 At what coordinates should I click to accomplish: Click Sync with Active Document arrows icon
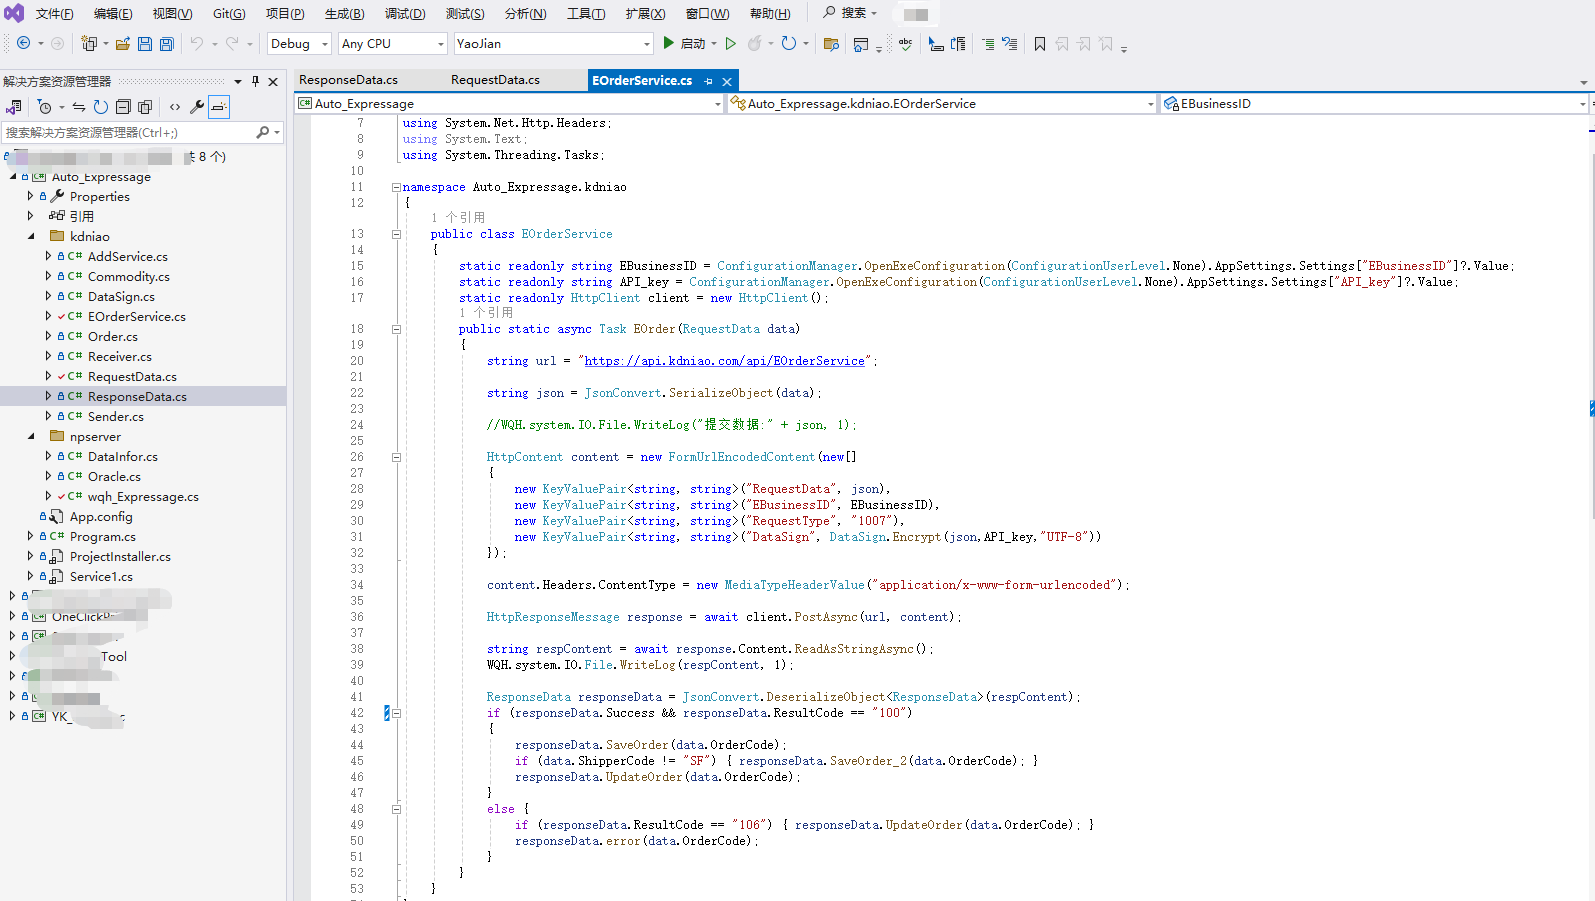(79, 107)
